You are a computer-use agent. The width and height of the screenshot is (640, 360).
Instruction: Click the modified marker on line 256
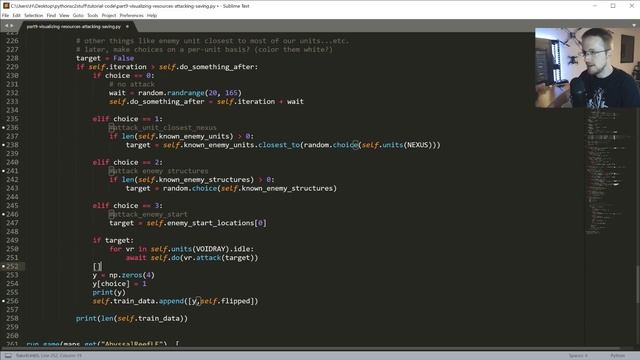[x=4, y=301]
